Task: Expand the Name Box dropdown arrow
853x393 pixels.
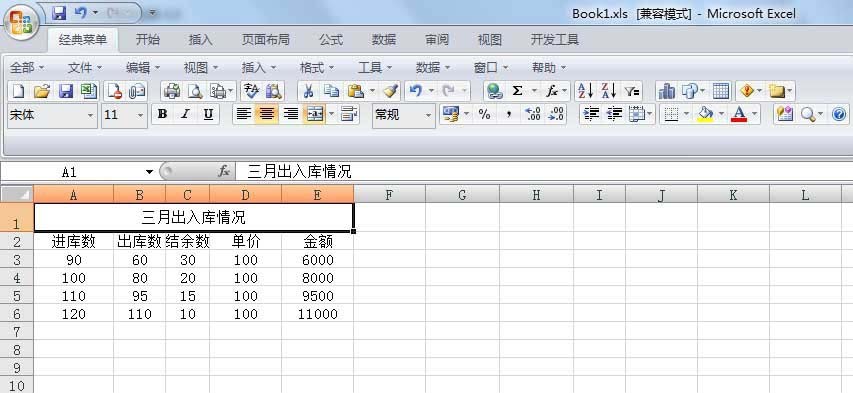Action: pyautogui.click(x=149, y=172)
